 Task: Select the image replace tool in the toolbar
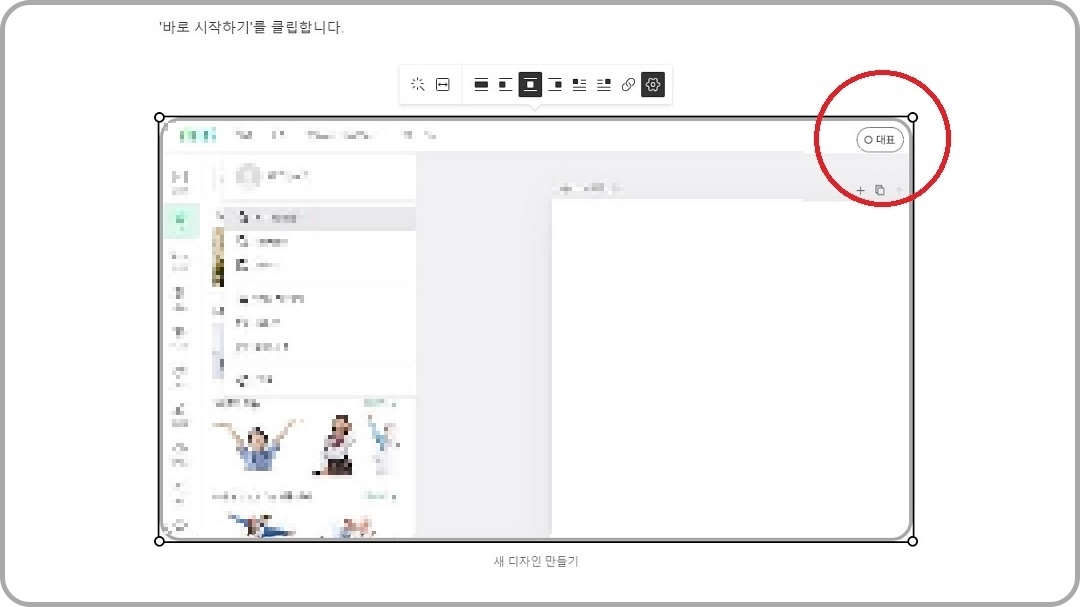(x=418, y=85)
